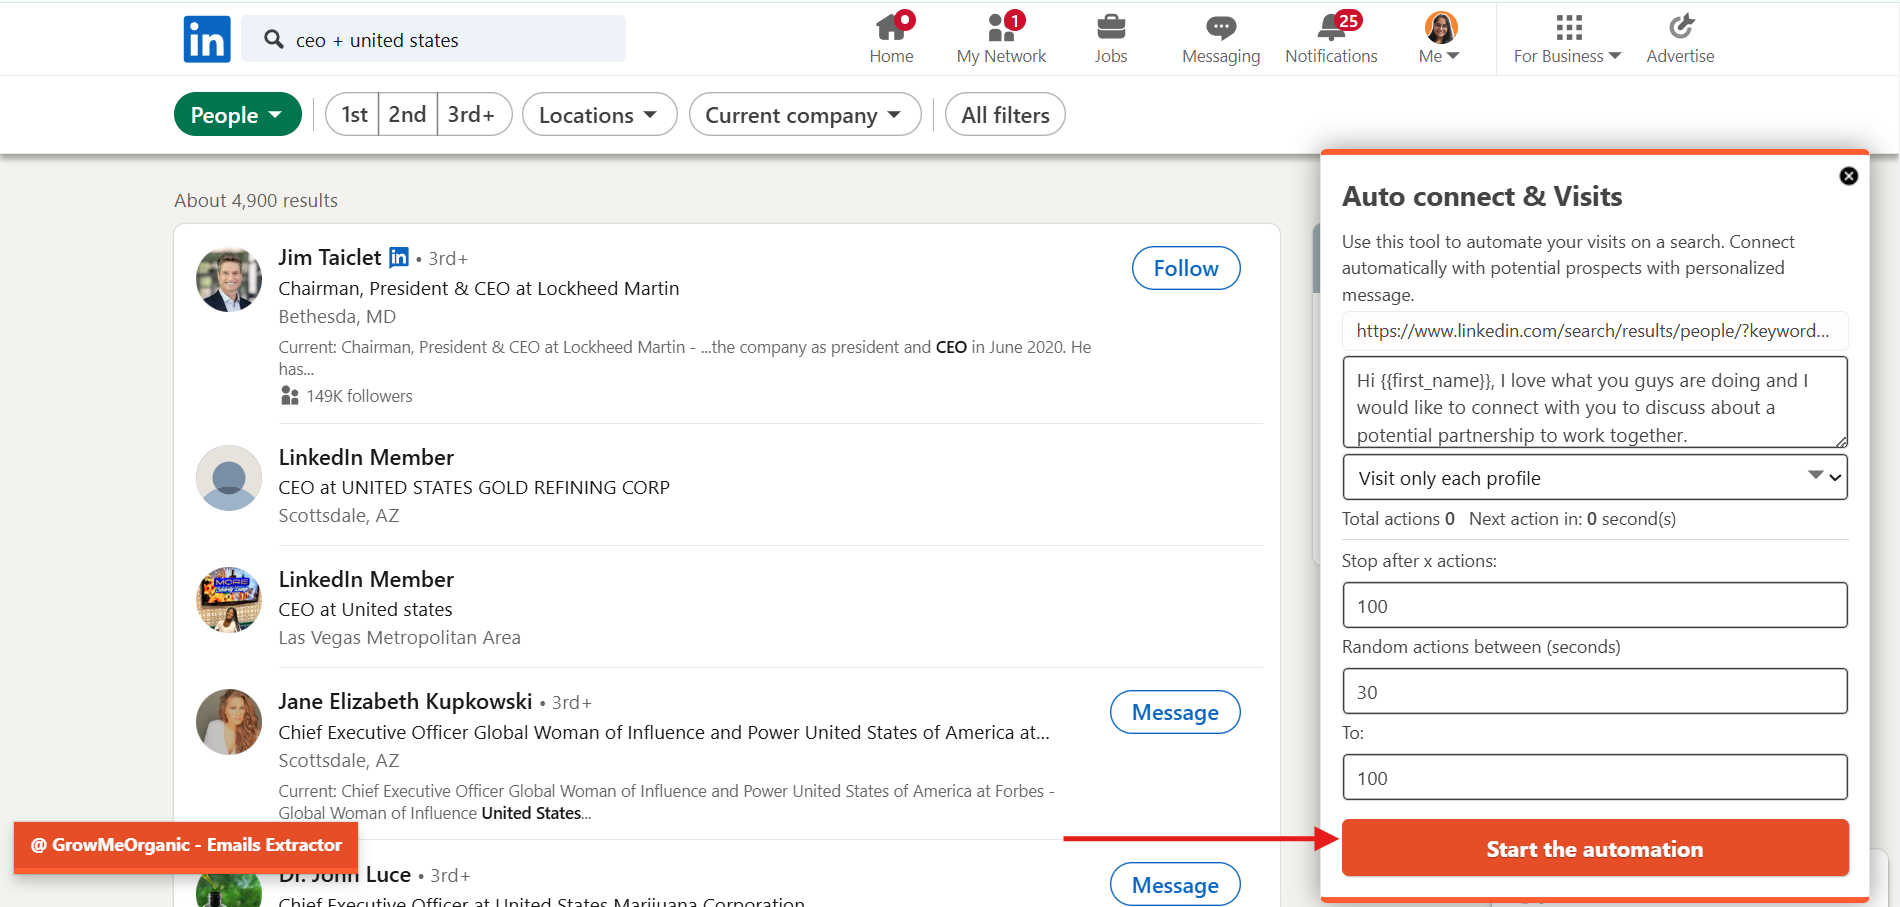Viewport: 1900px width, 907px height.
Task: Open Messaging from the top bar
Action: pyautogui.click(x=1221, y=39)
